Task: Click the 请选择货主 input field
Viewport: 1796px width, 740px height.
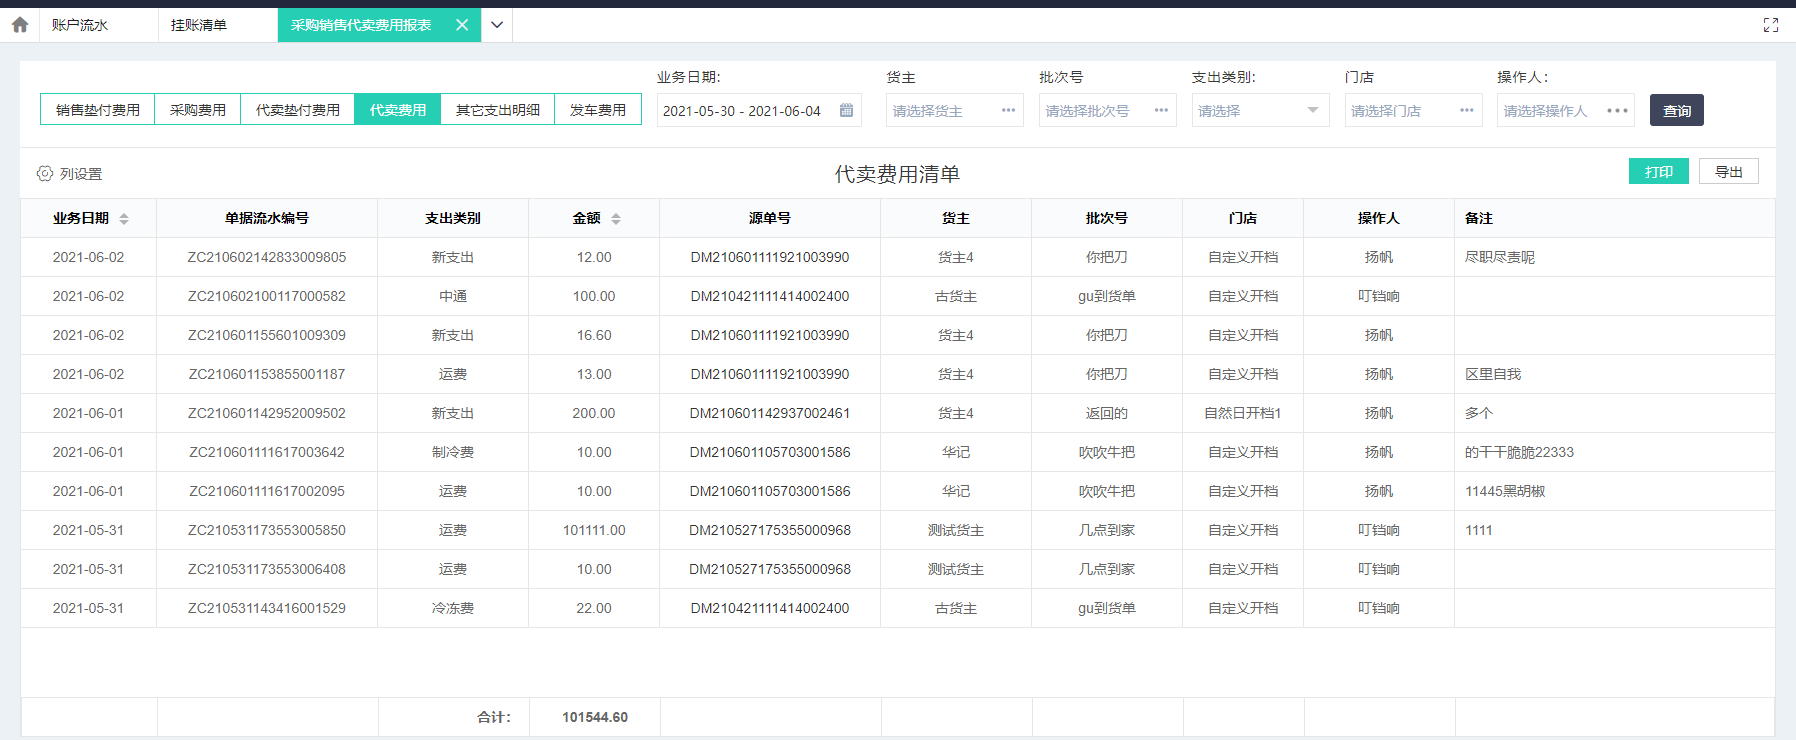Action: tap(955, 110)
